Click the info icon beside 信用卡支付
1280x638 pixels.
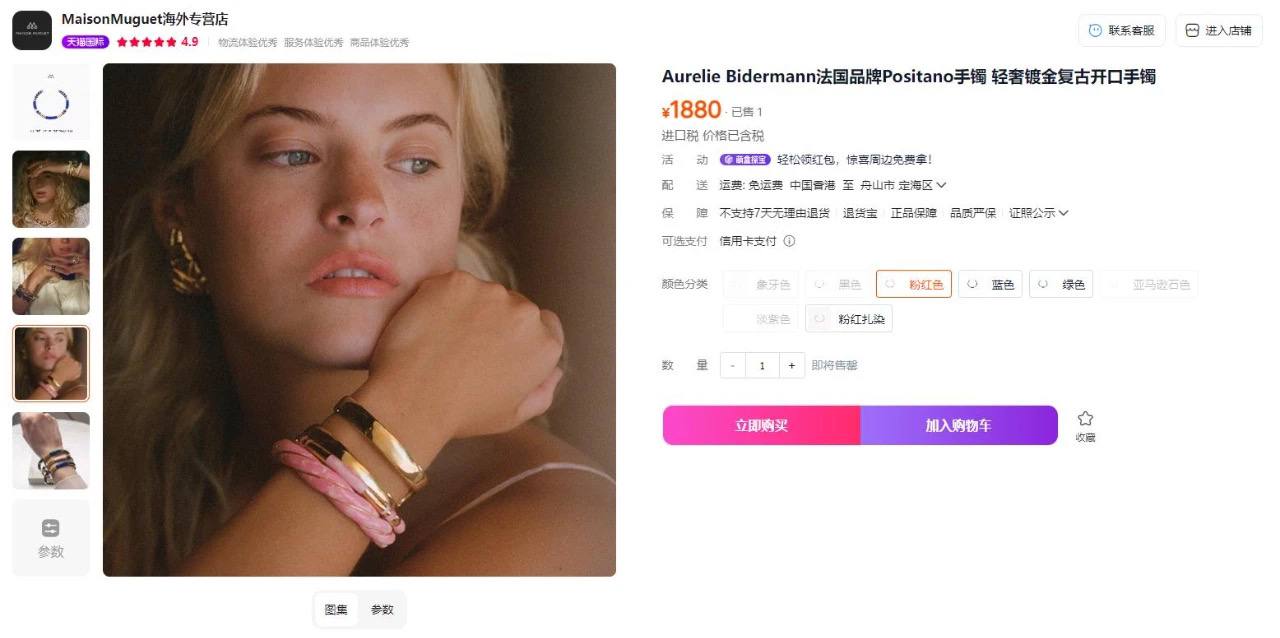pyautogui.click(x=789, y=241)
